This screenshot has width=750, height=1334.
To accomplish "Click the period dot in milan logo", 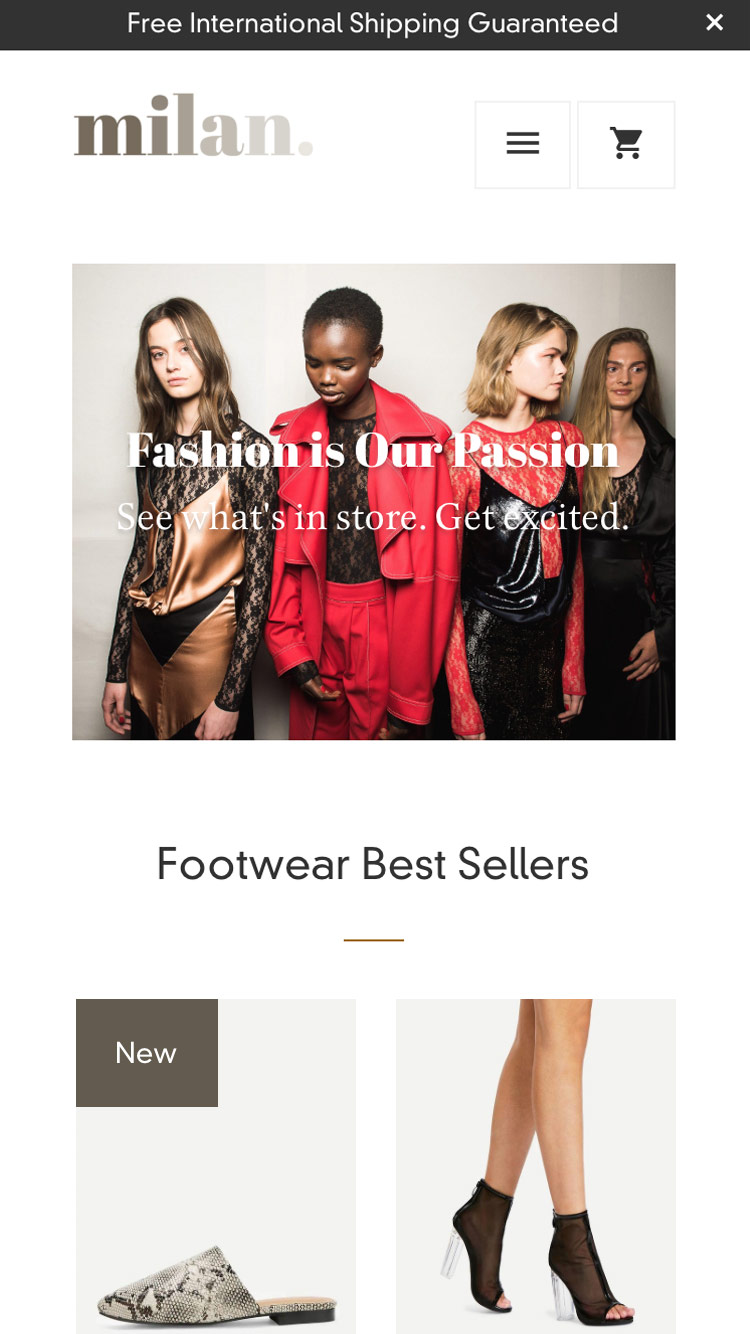I will pos(305,148).
